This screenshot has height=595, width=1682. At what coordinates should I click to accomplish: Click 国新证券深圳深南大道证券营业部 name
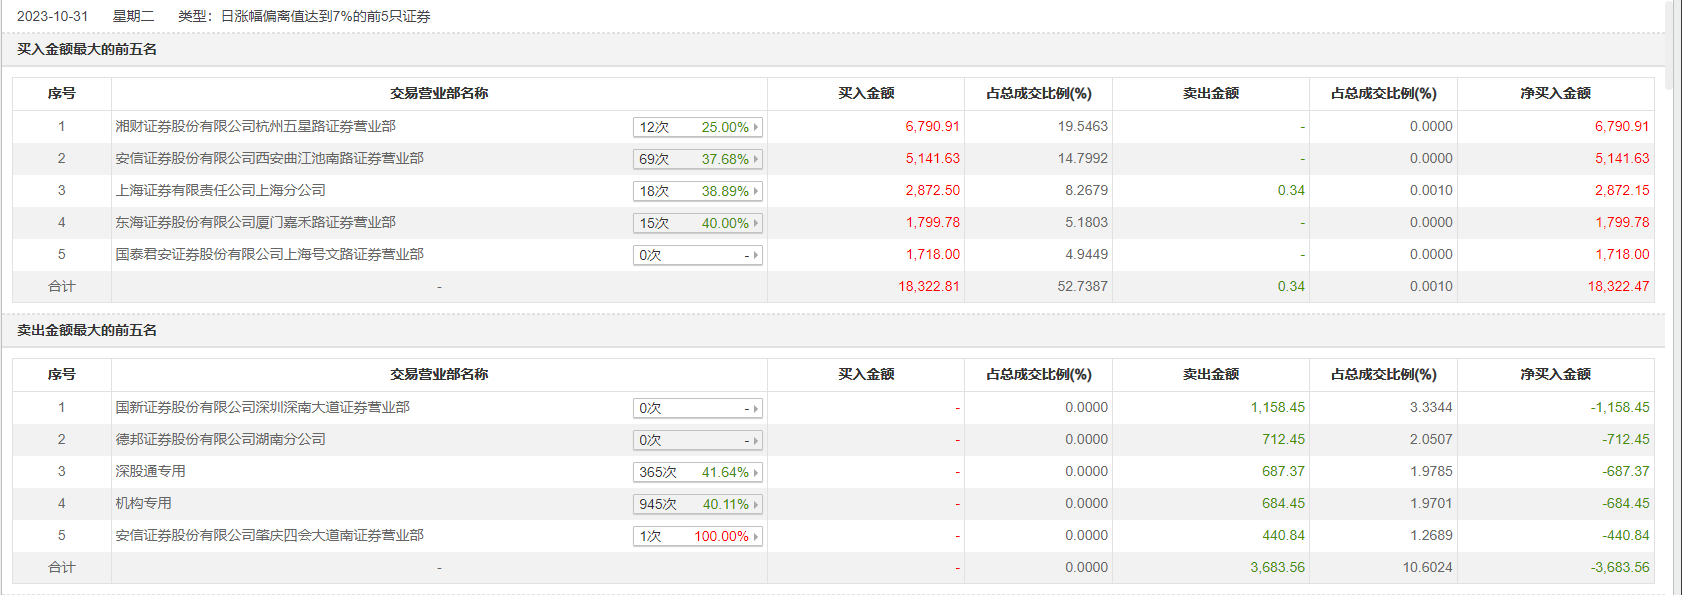[262, 407]
